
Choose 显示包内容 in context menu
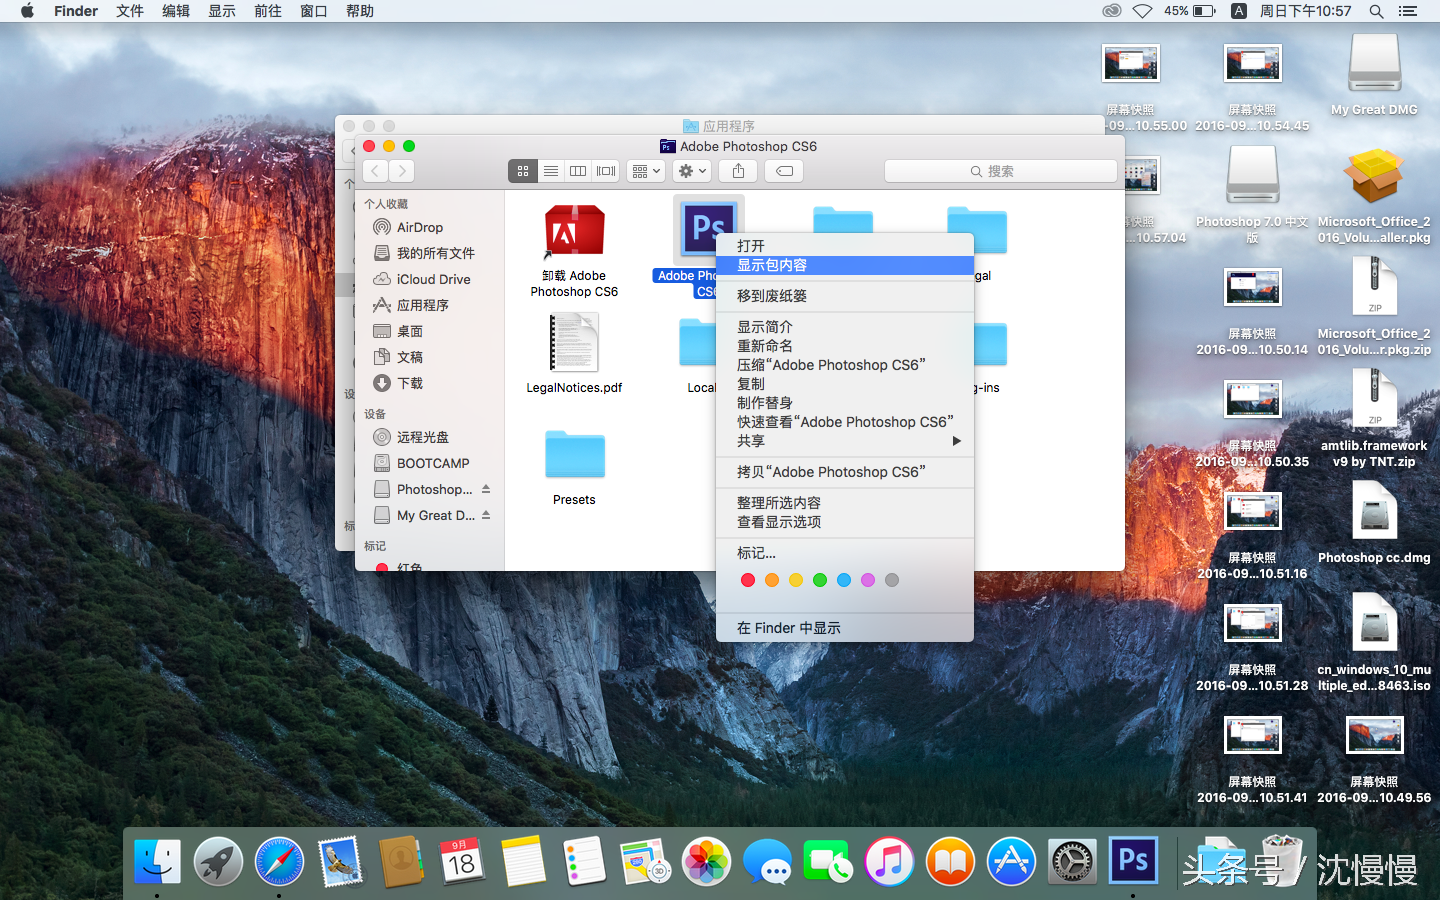[x=845, y=265]
